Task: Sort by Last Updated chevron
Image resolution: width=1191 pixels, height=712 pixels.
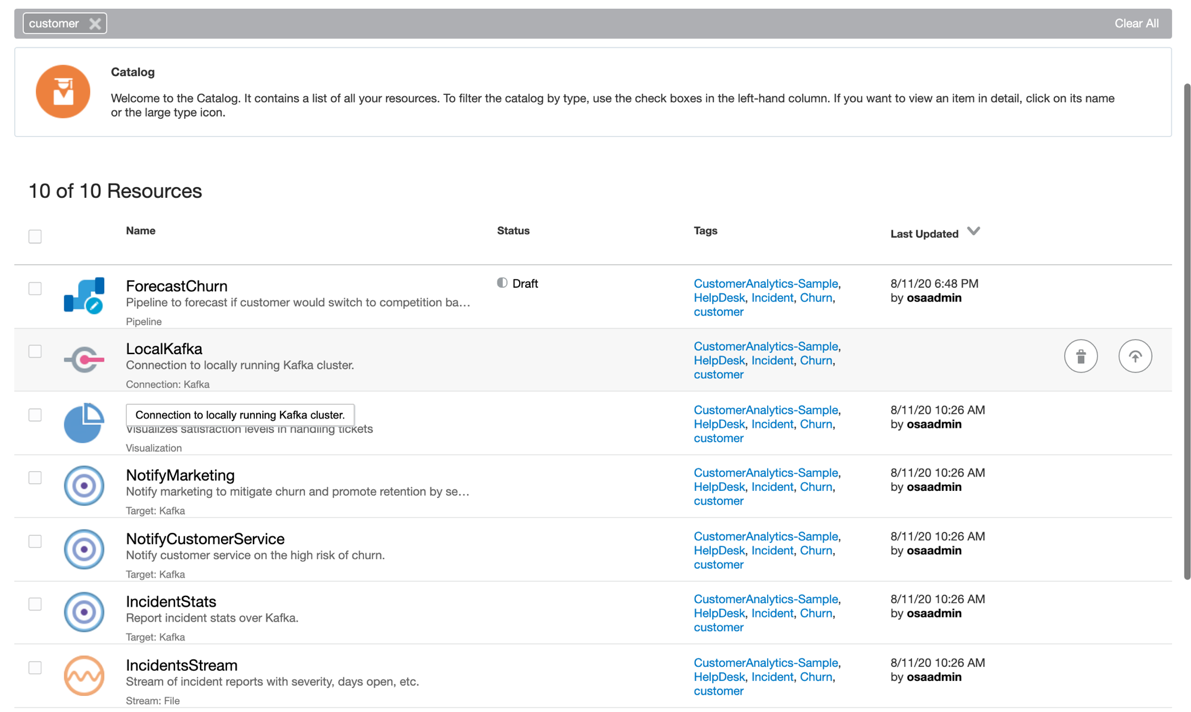Action: point(974,232)
